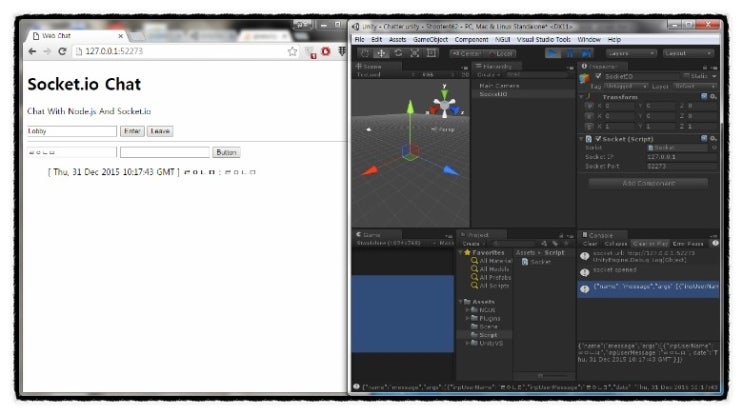
Task: Expand the NGUI folder in Project
Action: click(467, 310)
